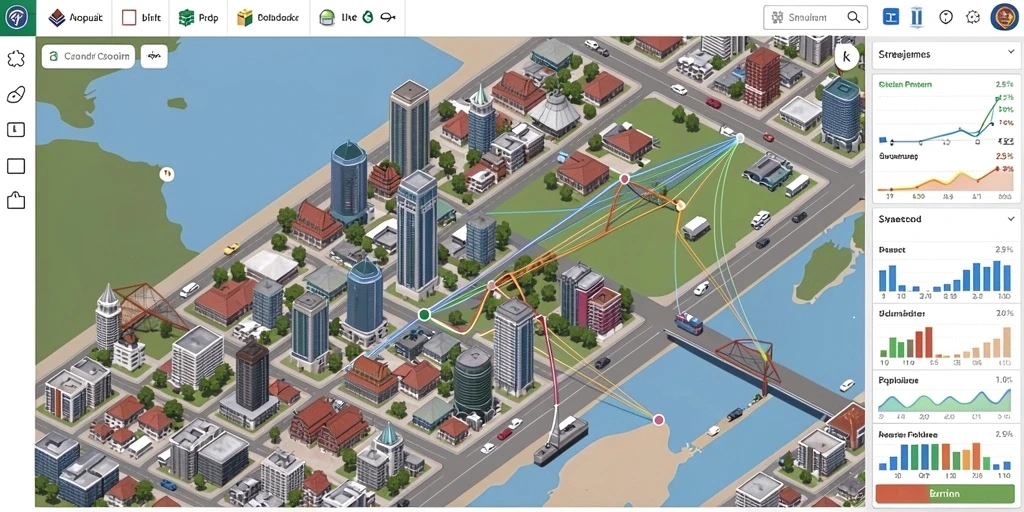Image resolution: width=1024 pixels, height=512 pixels.
Task: Select the leaf-shaped tool in left sidebar
Action: [x=16, y=95]
